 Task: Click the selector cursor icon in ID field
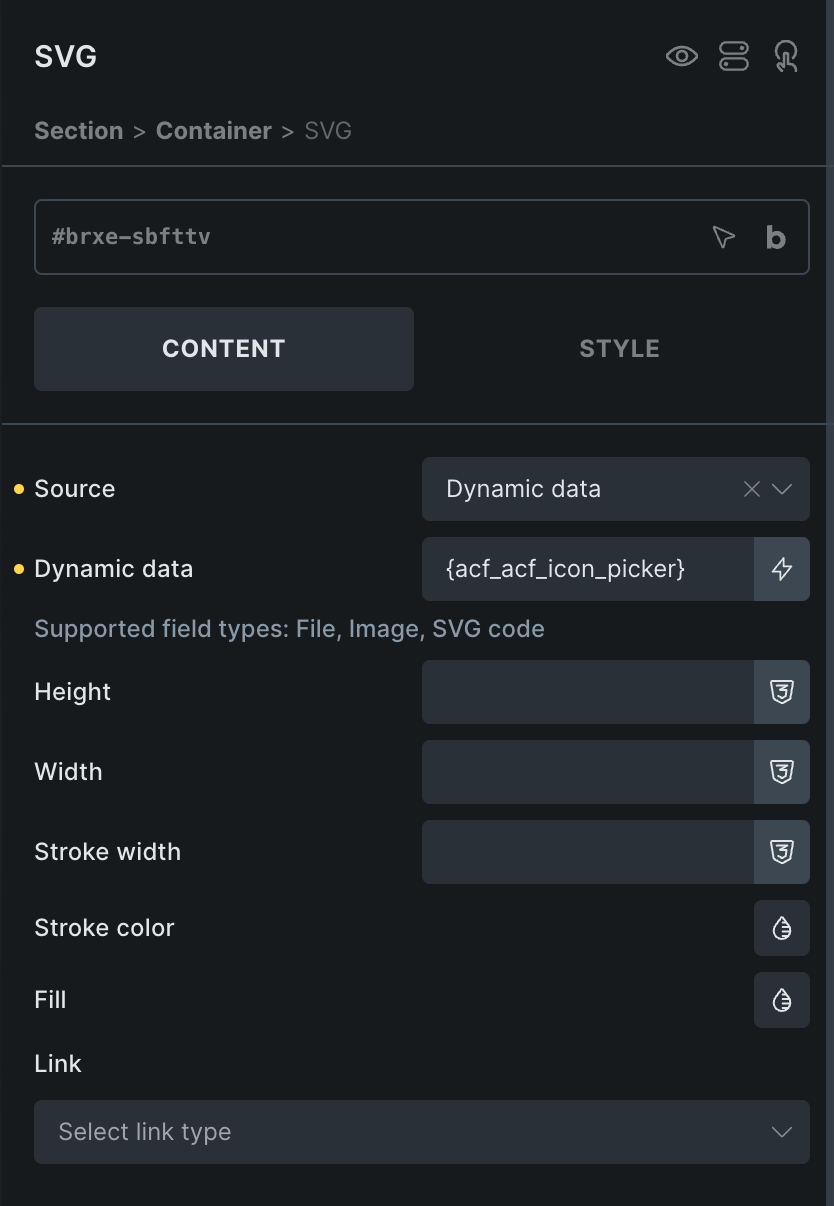click(x=724, y=237)
